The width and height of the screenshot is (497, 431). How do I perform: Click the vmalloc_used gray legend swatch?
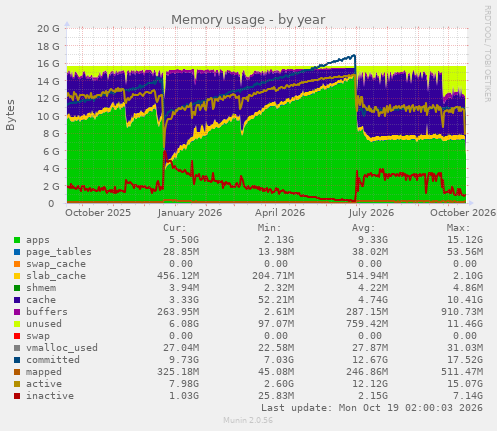(x=17, y=348)
